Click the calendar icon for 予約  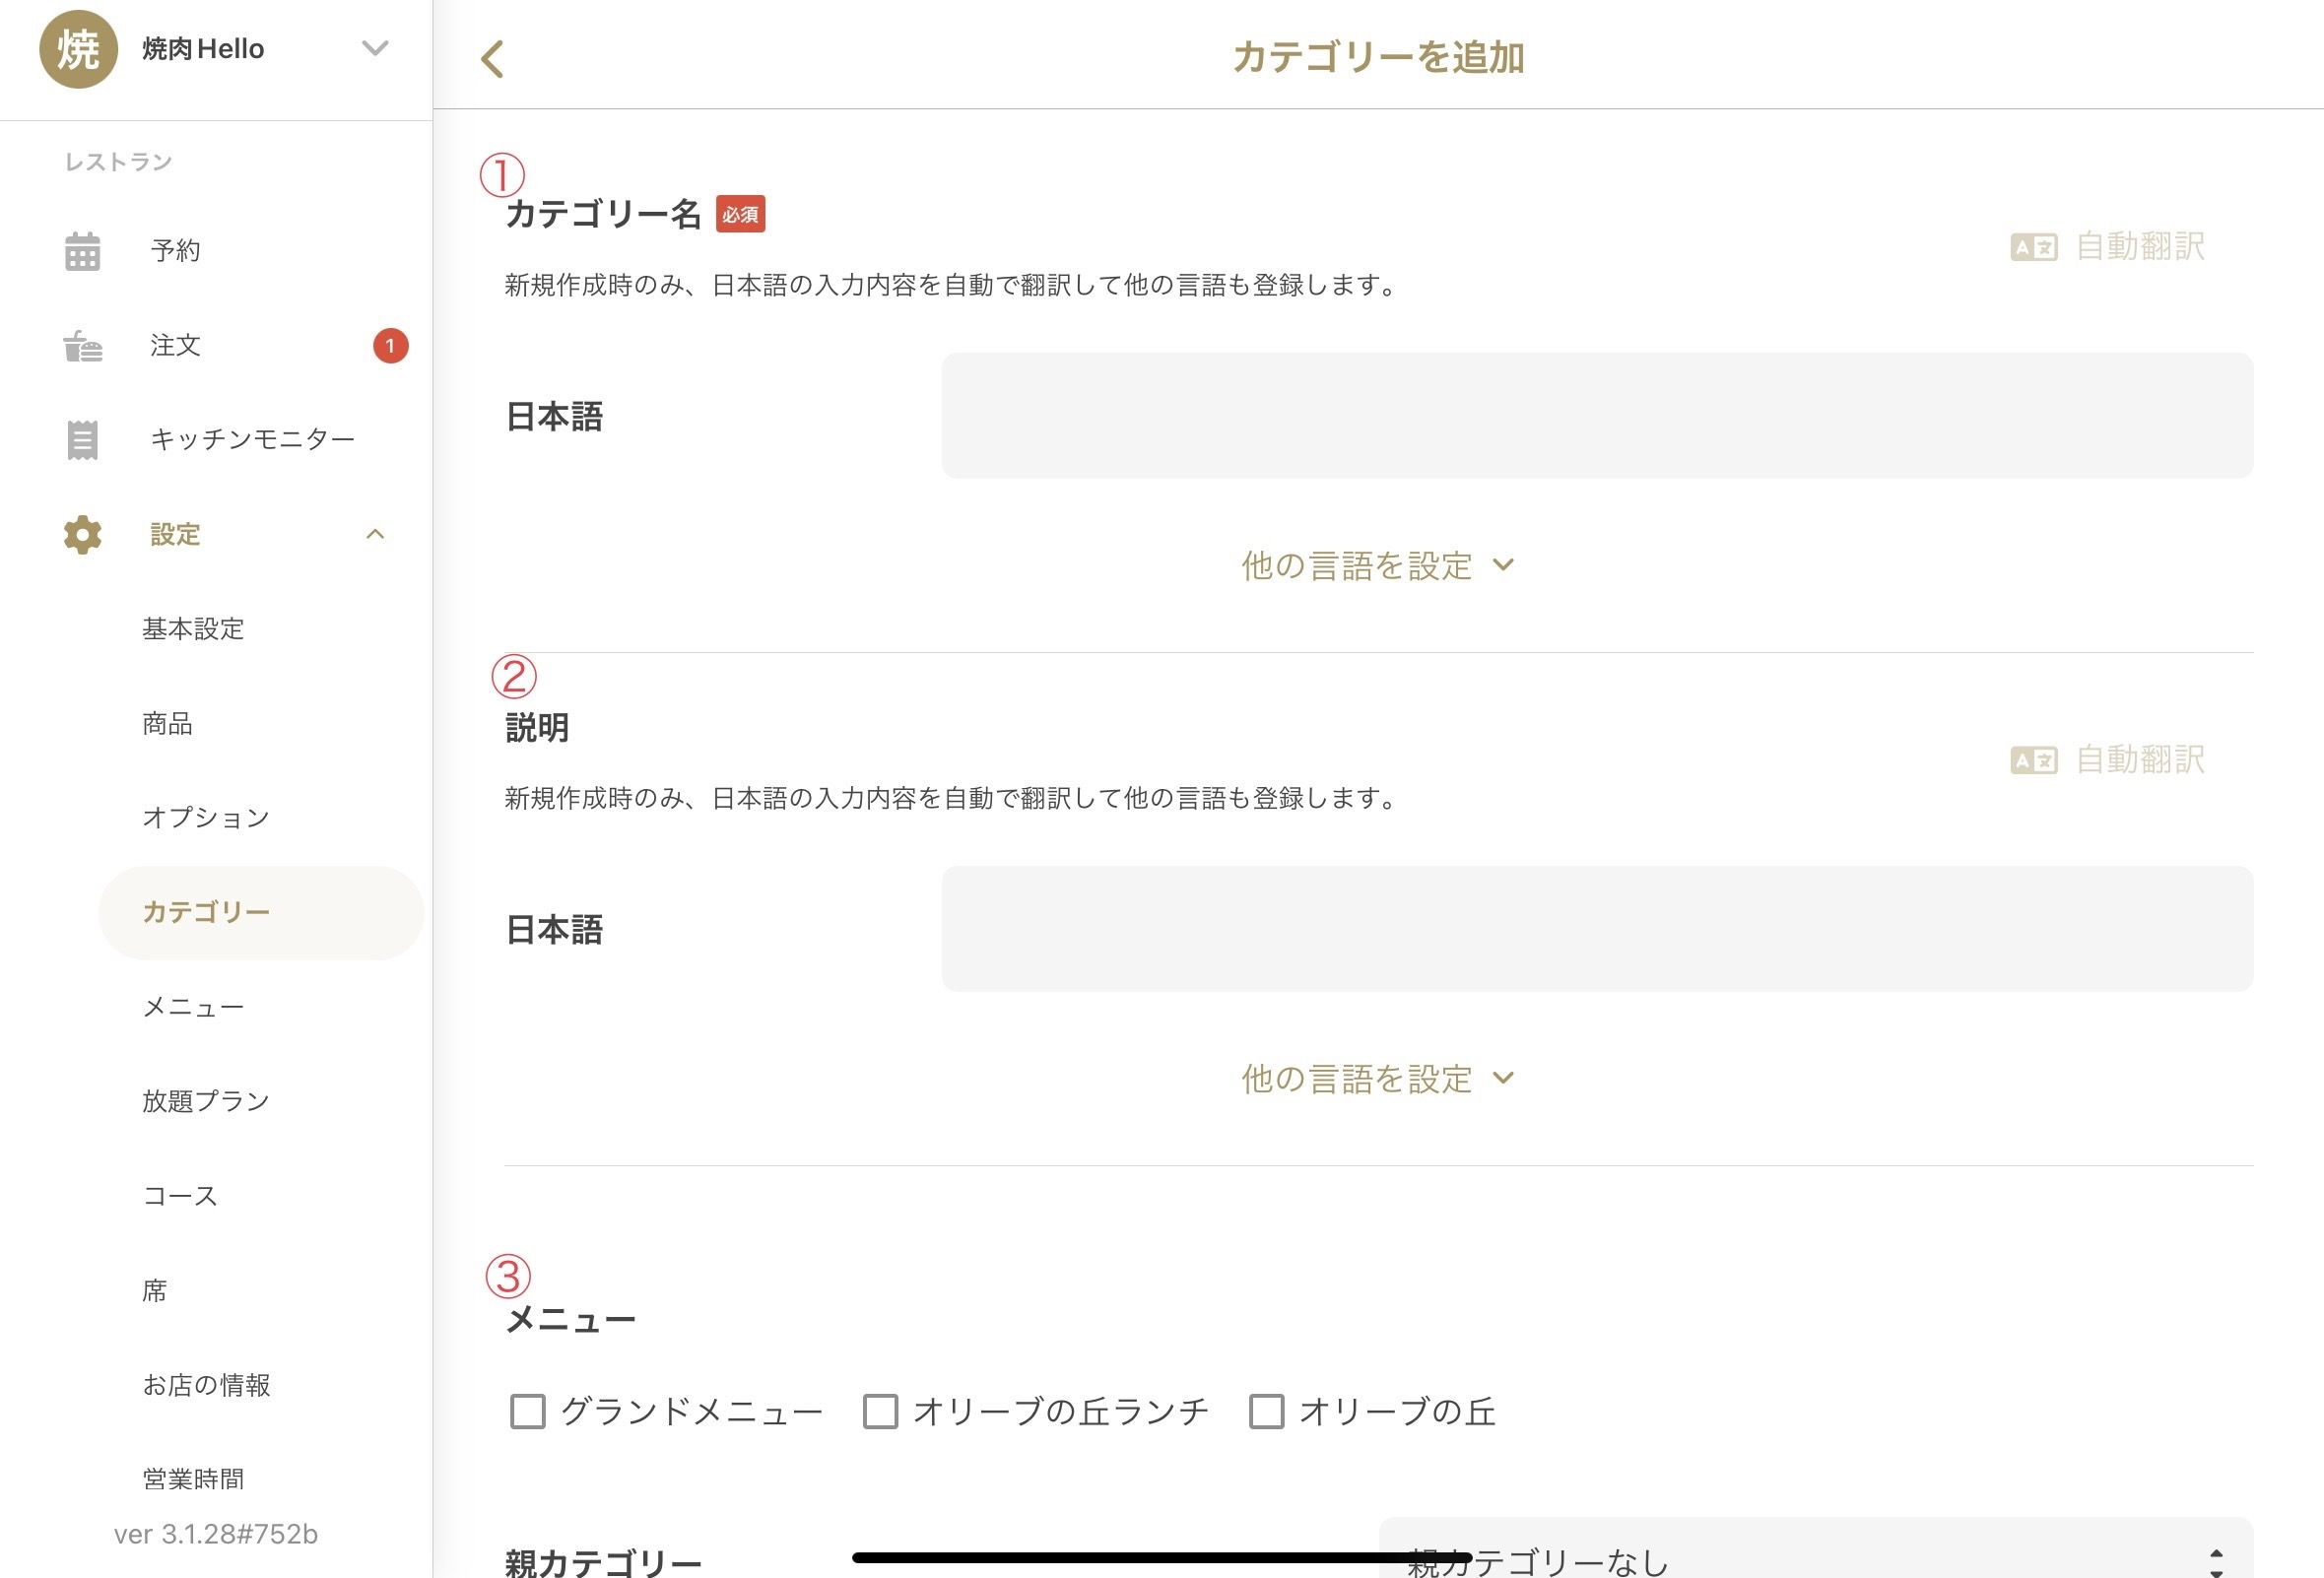point(82,251)
